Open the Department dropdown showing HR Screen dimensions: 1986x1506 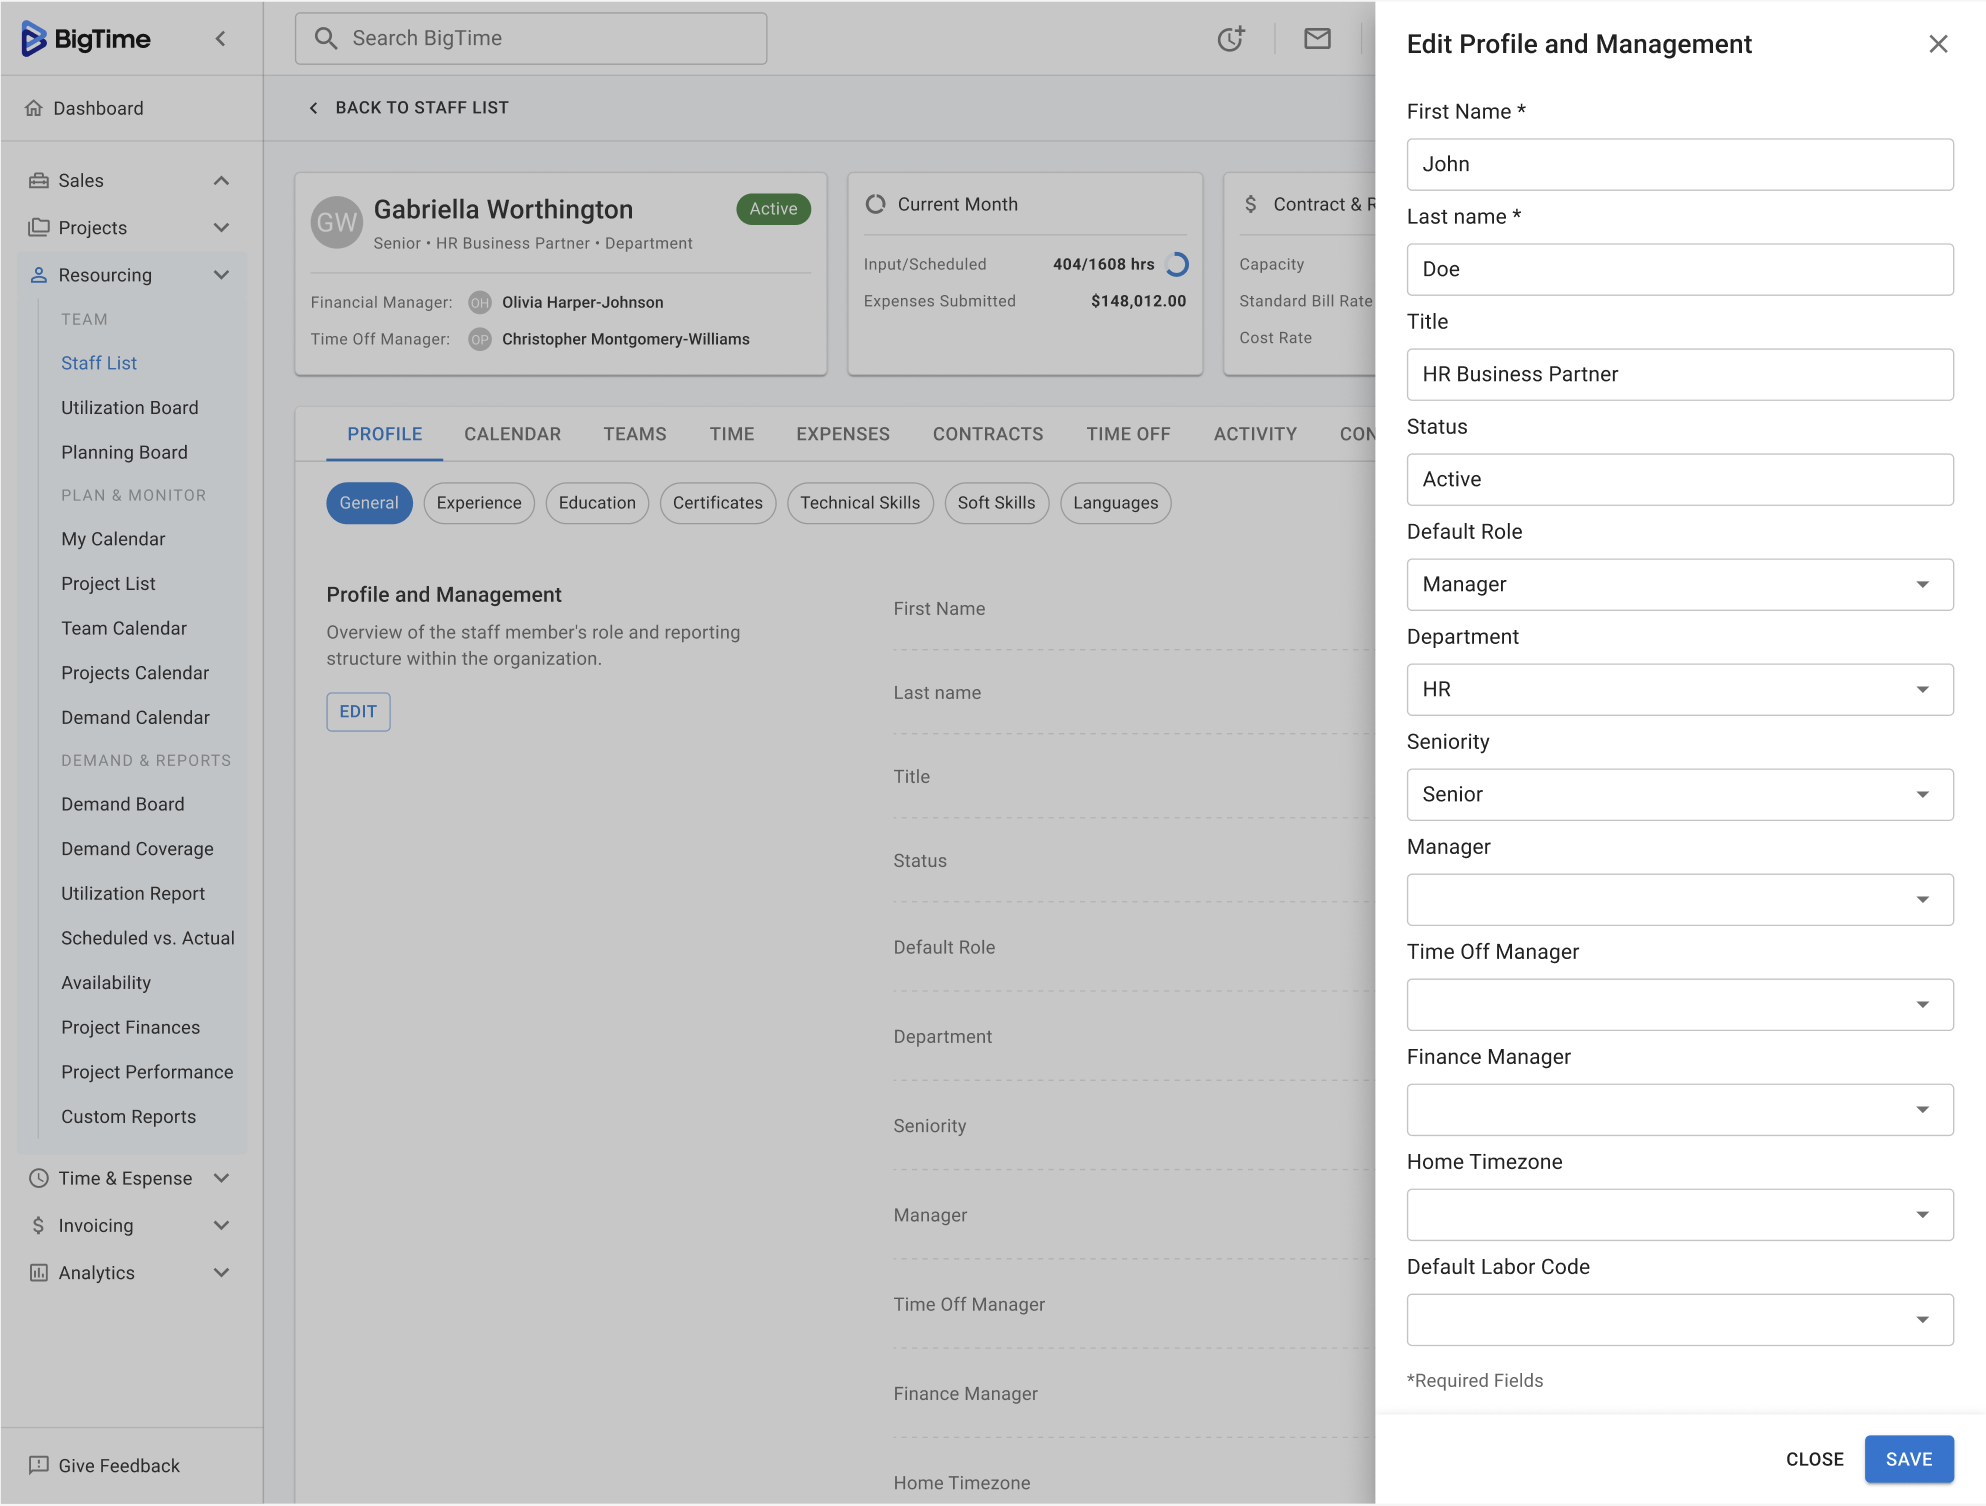[x=1679, y=689]
